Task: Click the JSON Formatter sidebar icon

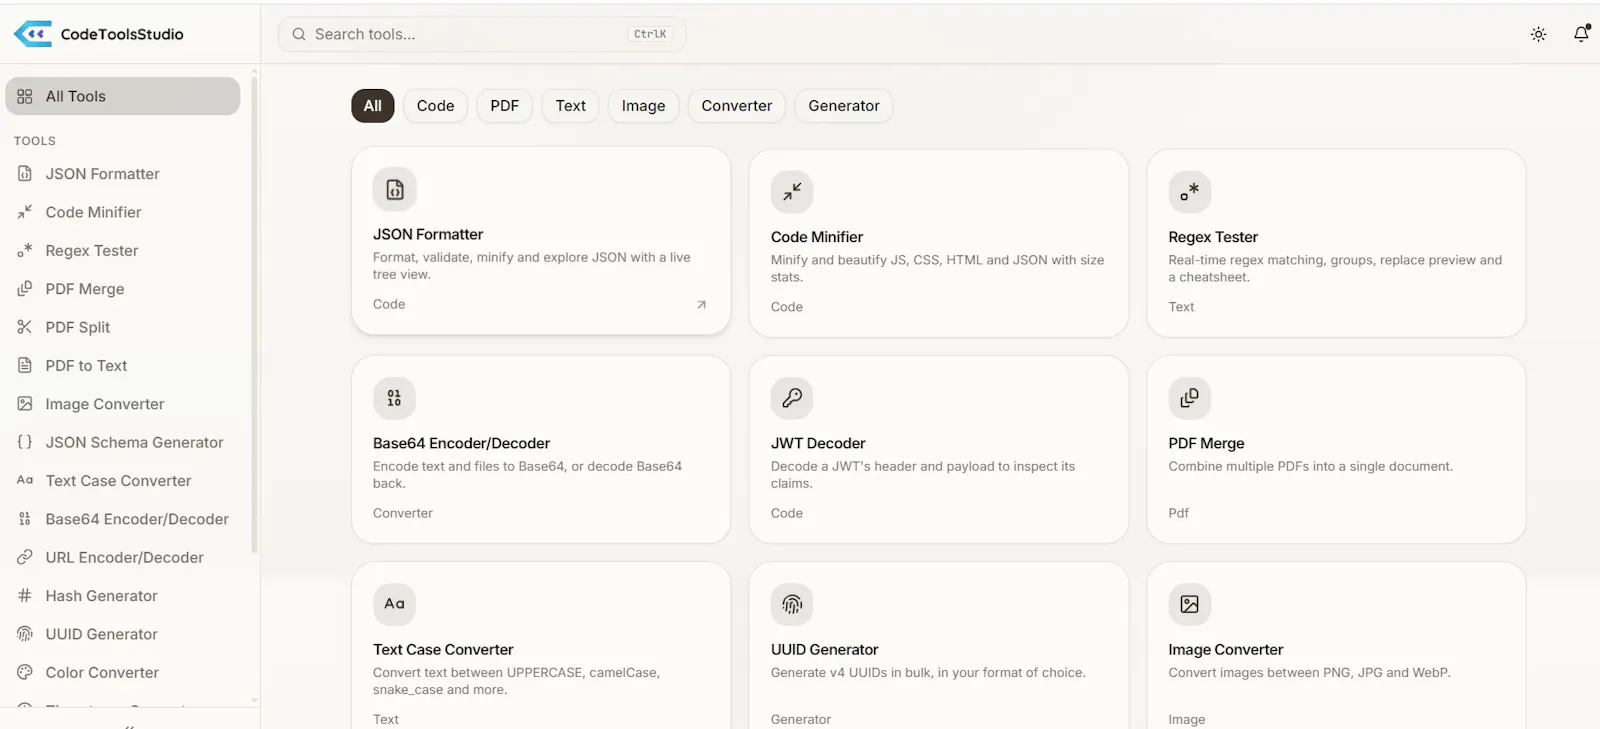Action: coord(25,173)
